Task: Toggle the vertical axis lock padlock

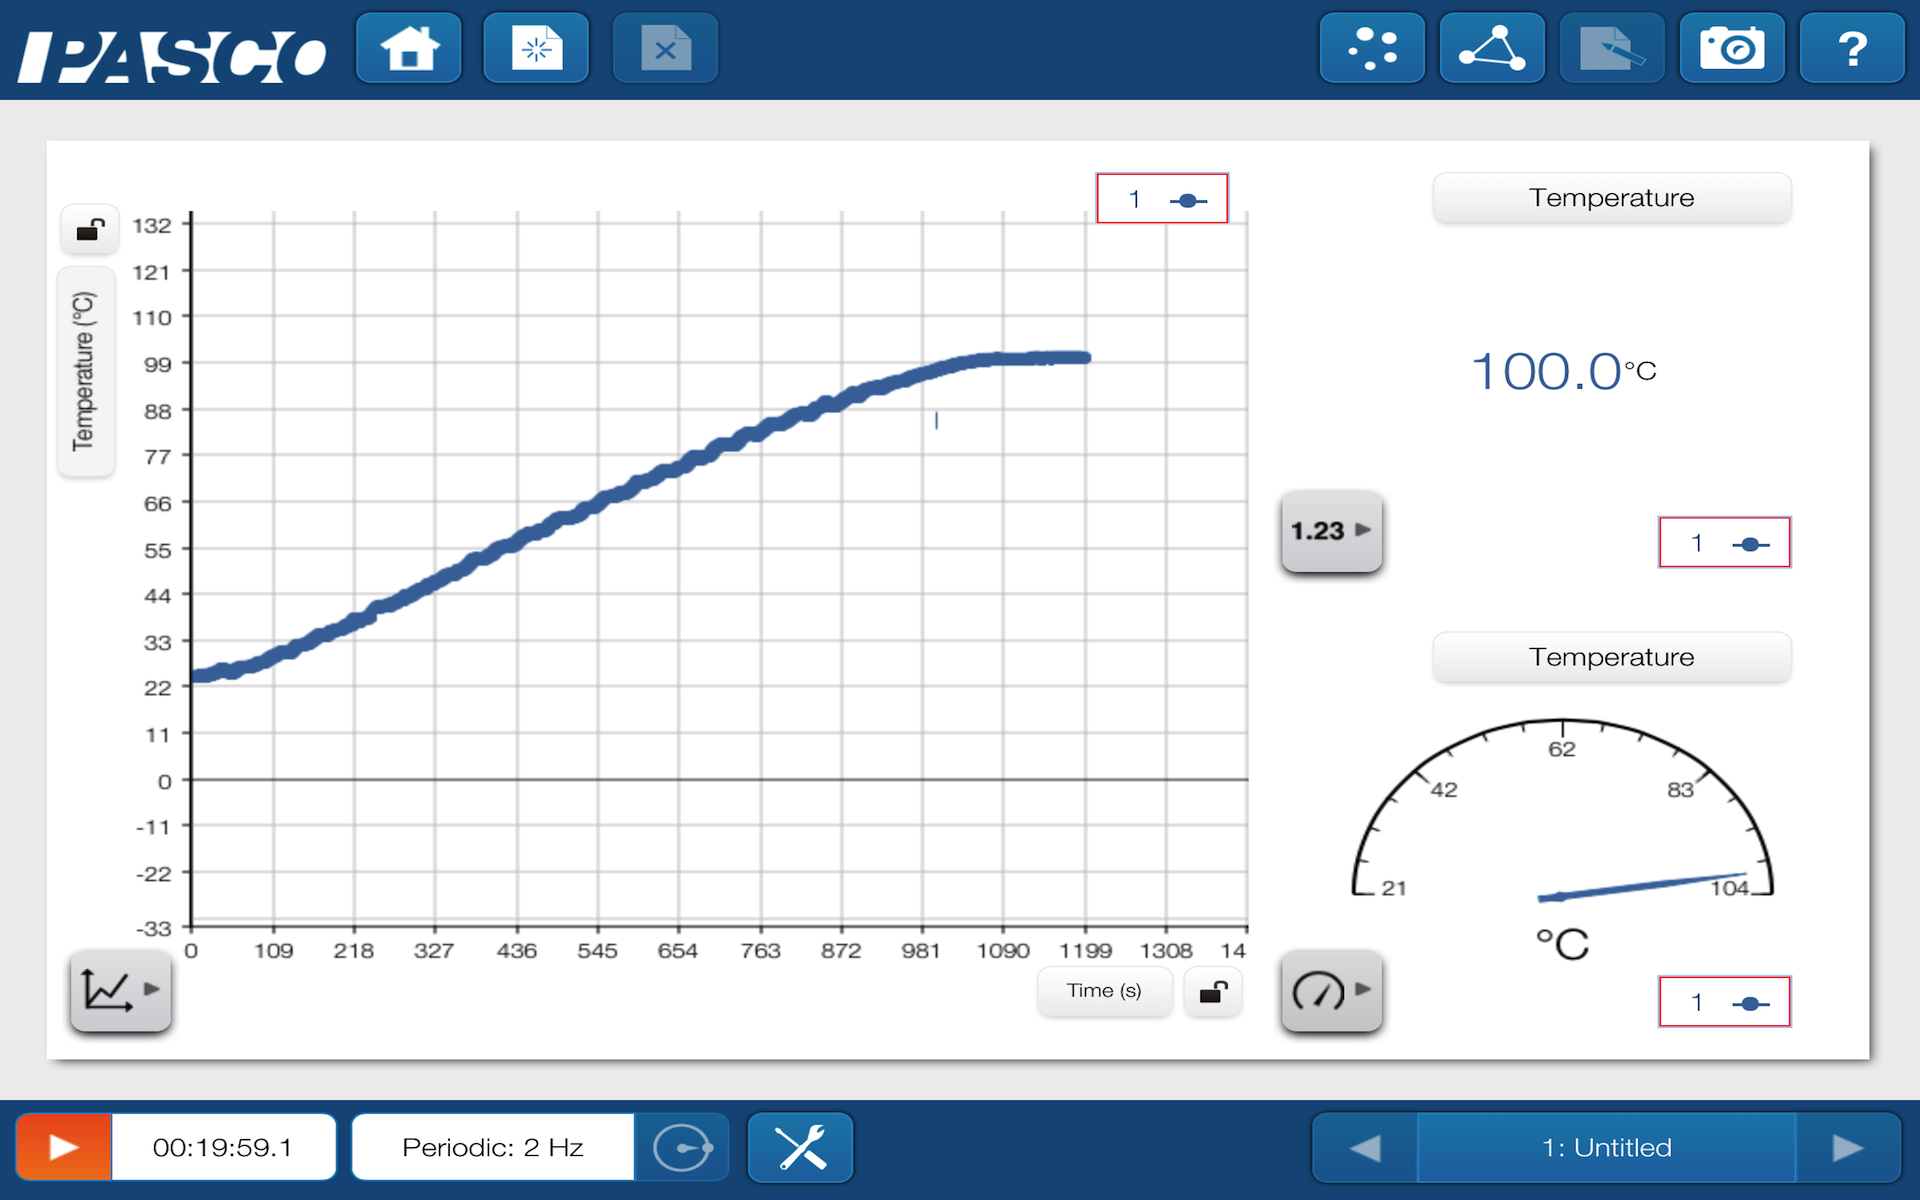Action: 88,229
